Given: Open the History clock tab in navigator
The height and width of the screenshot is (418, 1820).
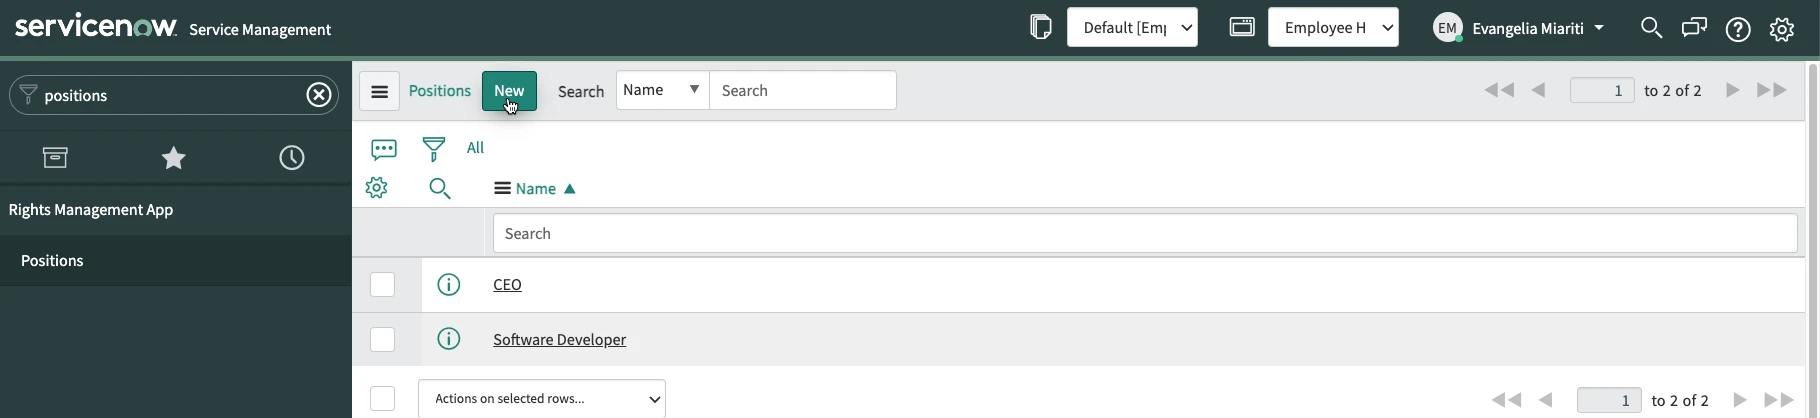Looking at the screenshot, I should 292,158.
